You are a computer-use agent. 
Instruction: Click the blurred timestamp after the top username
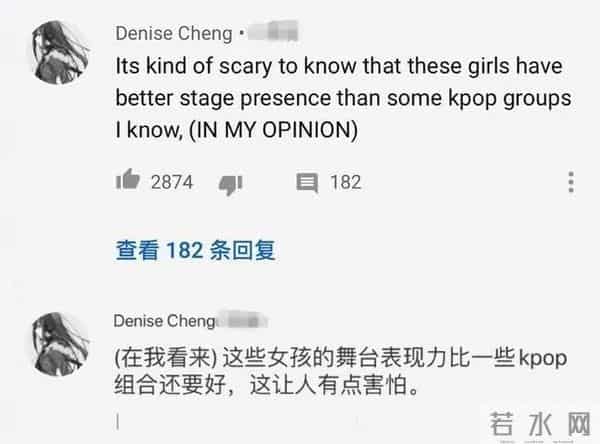point(273,34)
